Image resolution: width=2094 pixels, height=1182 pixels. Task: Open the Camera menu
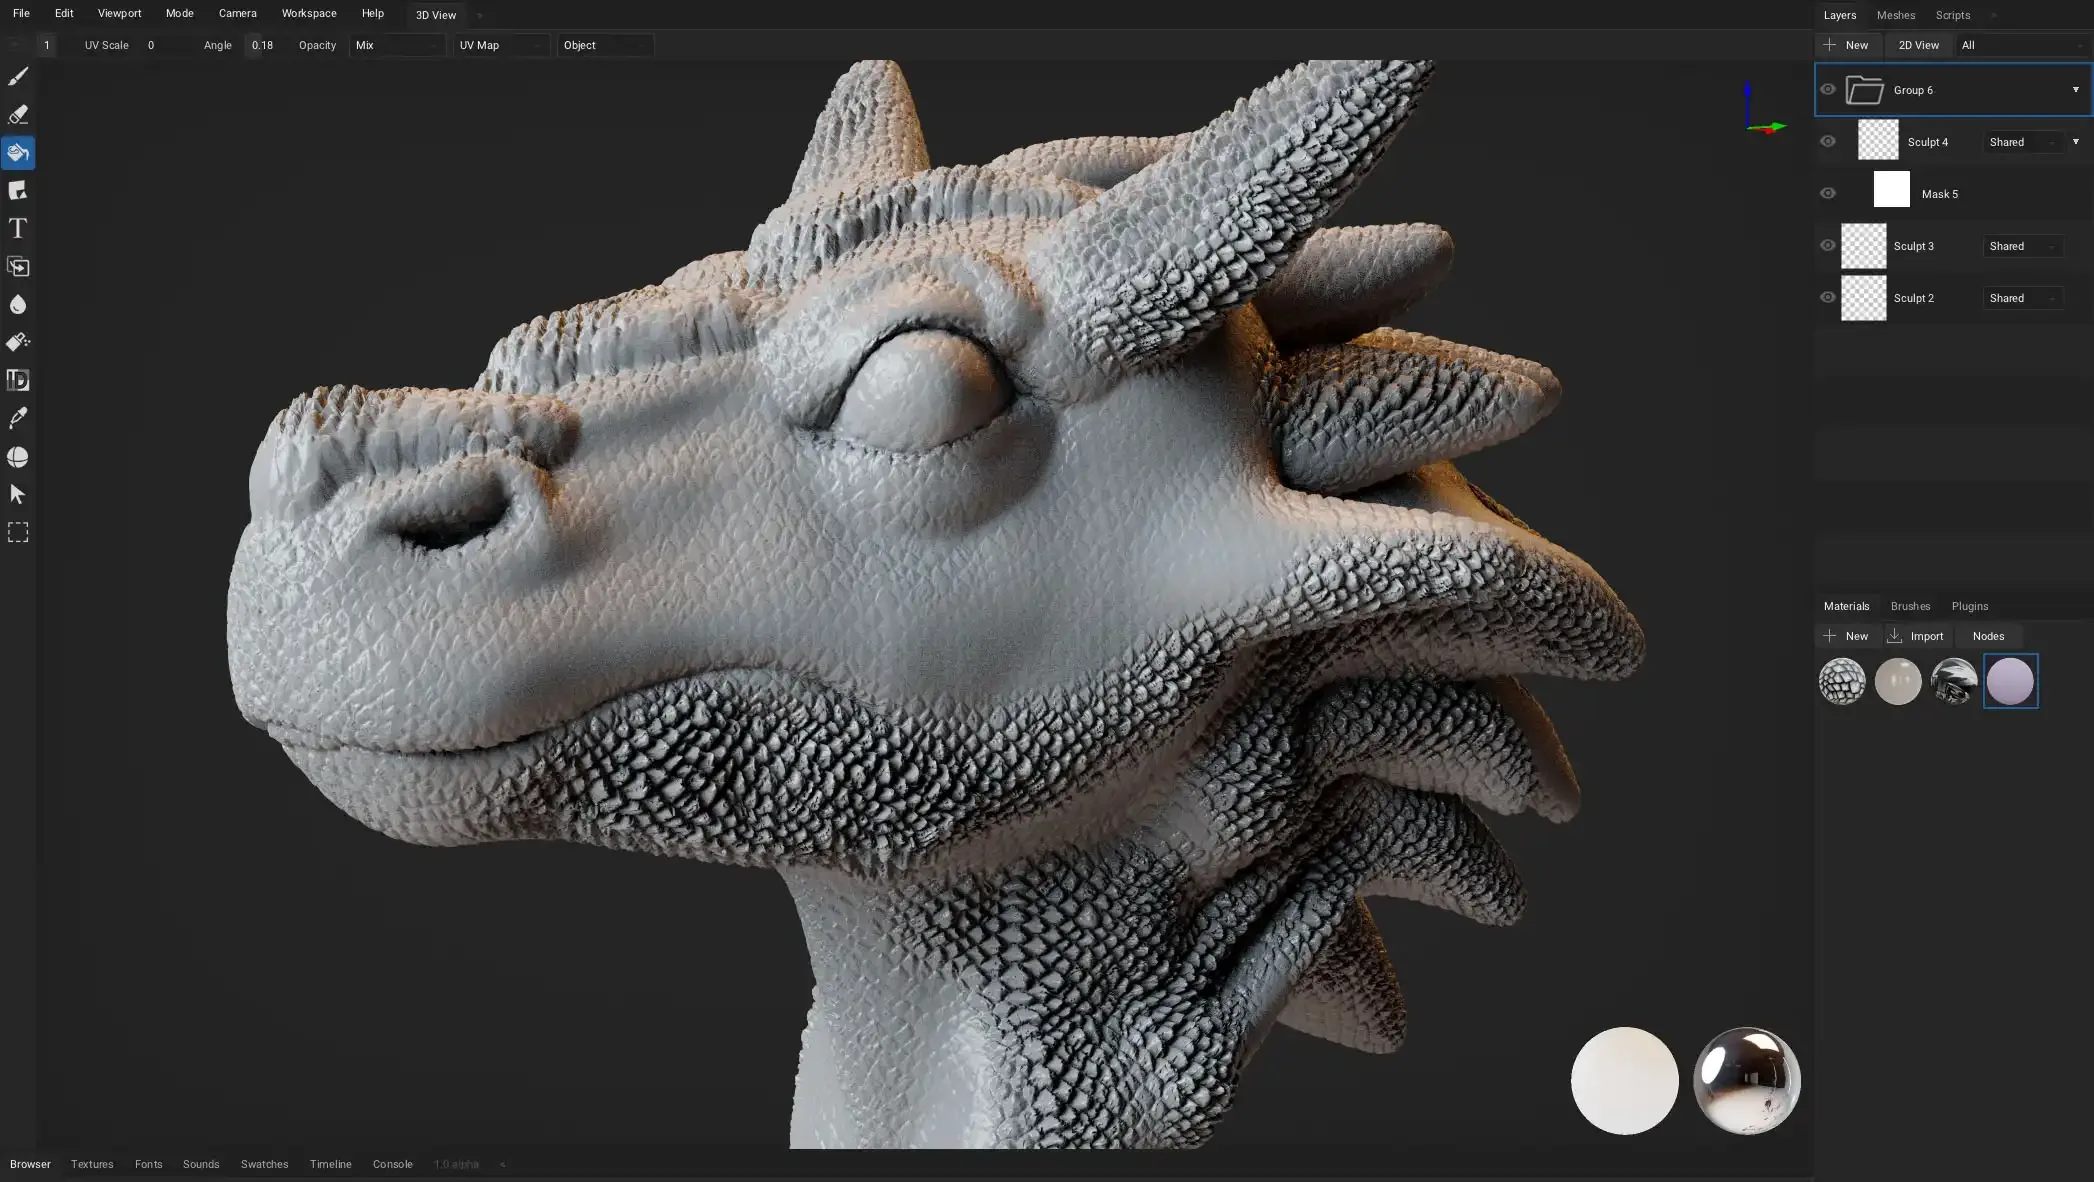[238, 14]
